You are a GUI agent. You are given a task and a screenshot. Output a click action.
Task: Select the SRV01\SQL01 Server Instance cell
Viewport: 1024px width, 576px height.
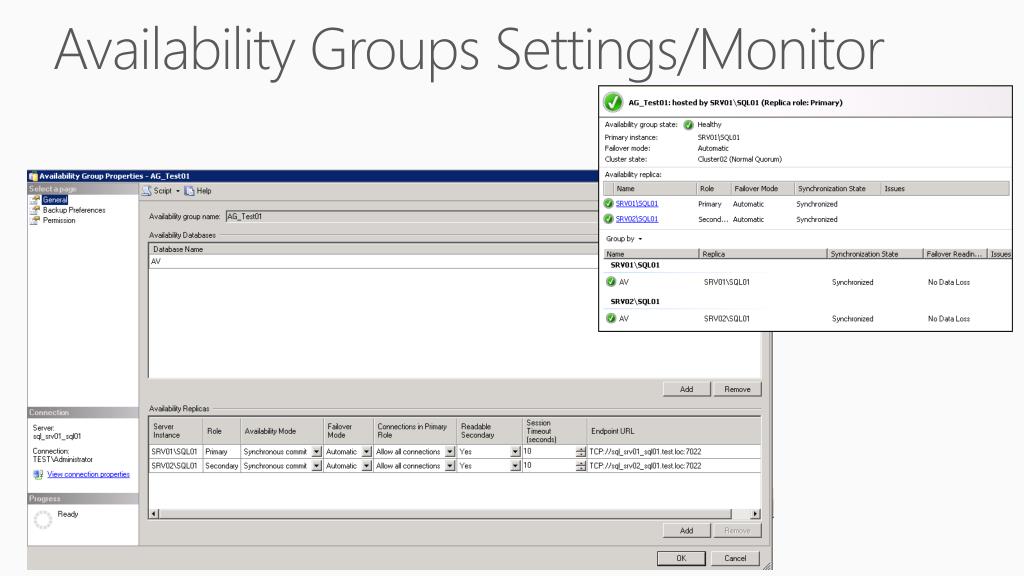(x=175, y=451)
